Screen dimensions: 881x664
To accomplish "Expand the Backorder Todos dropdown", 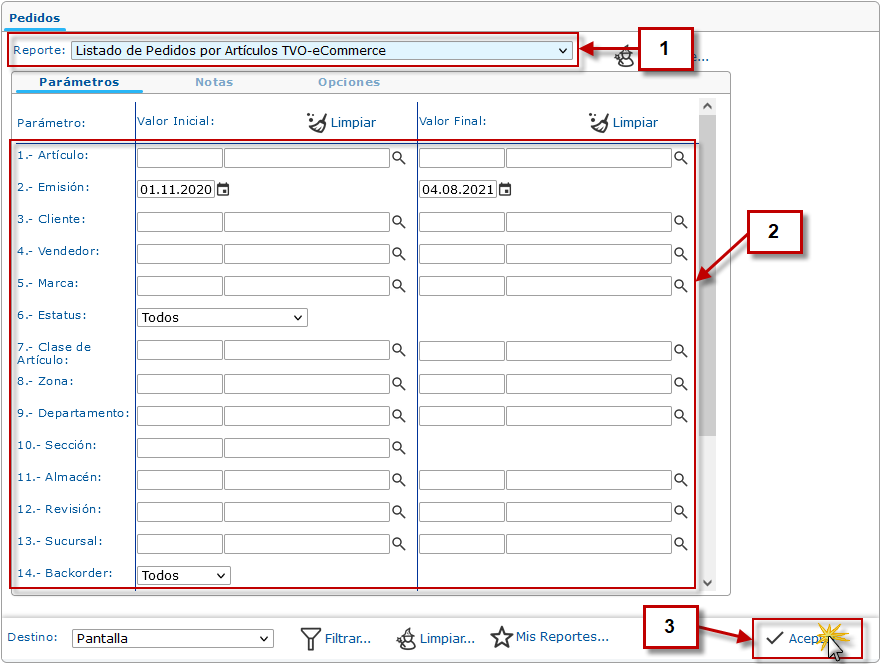I will (x=184, y=575).
